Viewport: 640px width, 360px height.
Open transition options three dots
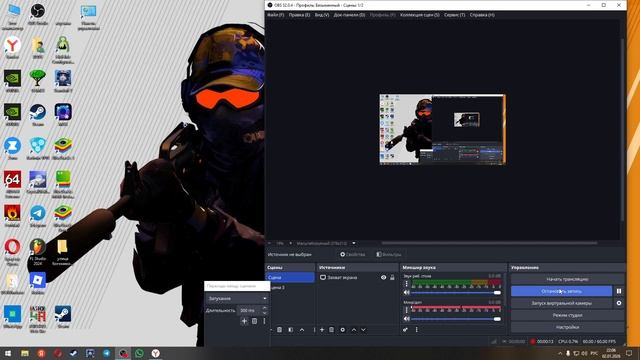click(264, 321)
